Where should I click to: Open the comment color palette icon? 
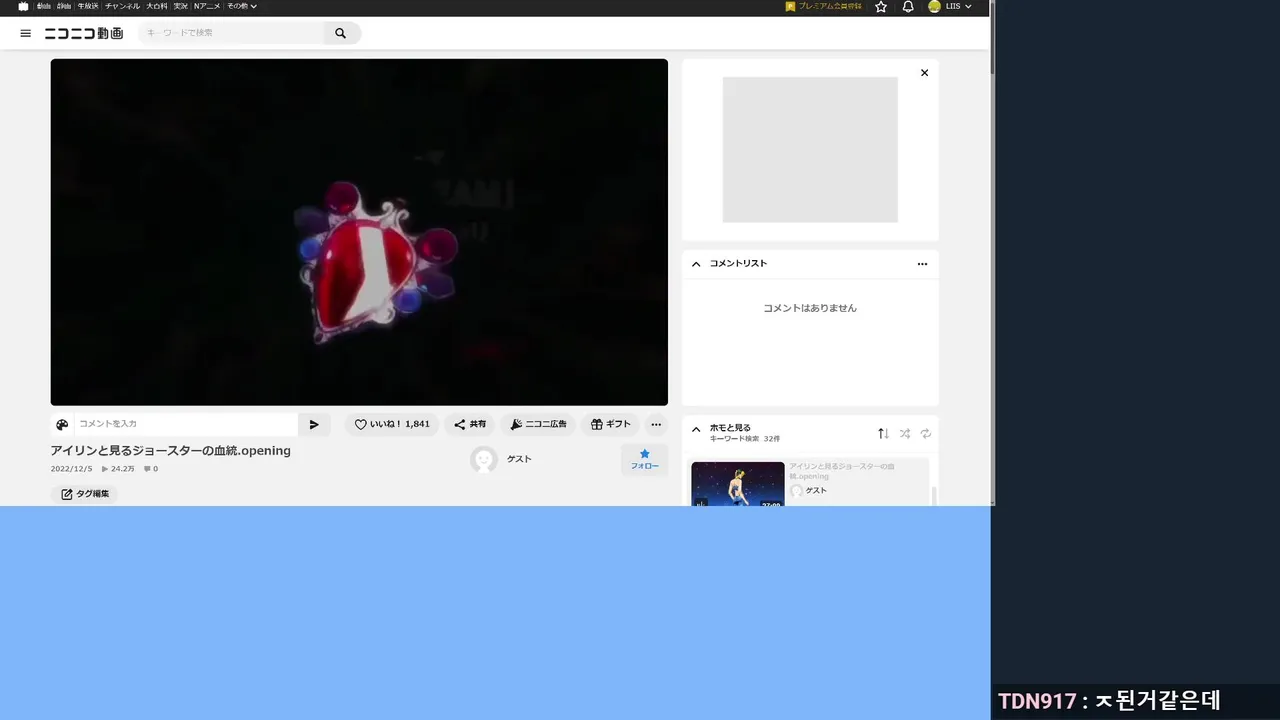click(x=62, y=424)
